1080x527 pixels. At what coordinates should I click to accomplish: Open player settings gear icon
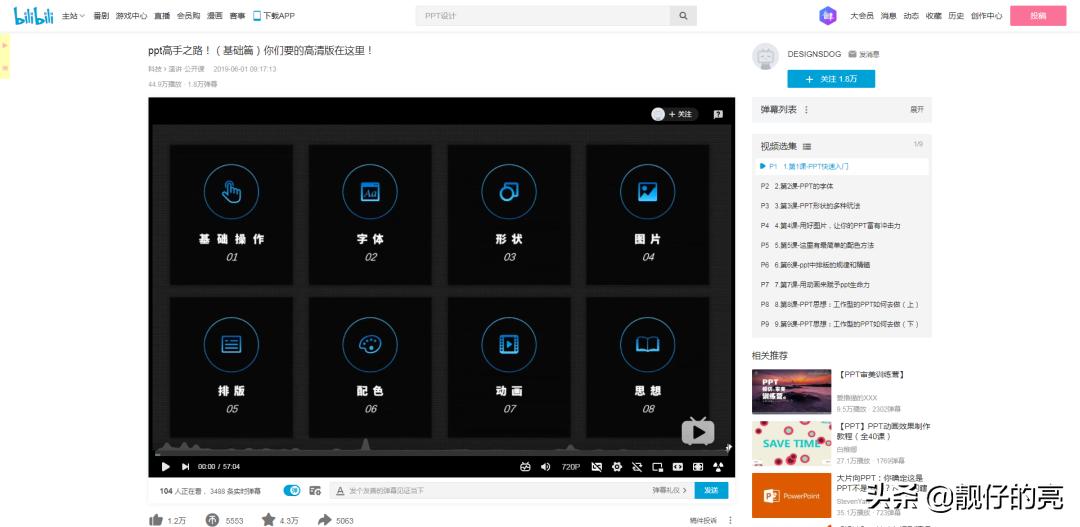click(616, 466)
